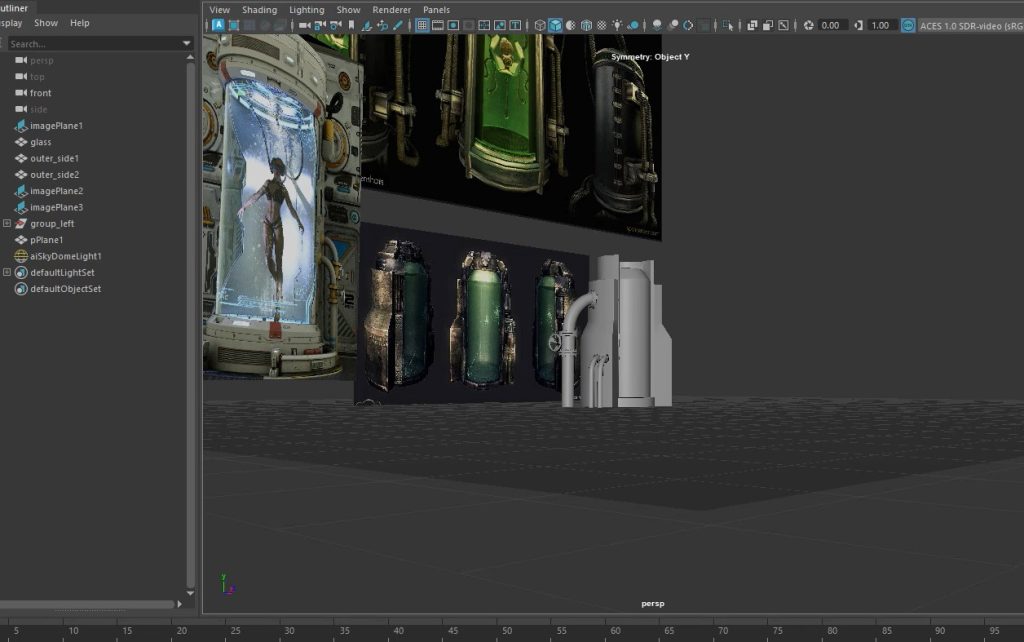This screenshot has height=642, width=1024.
Task: Open the ACES 1.0 SDR-video view transform dropdown
Action: [970, 25]
